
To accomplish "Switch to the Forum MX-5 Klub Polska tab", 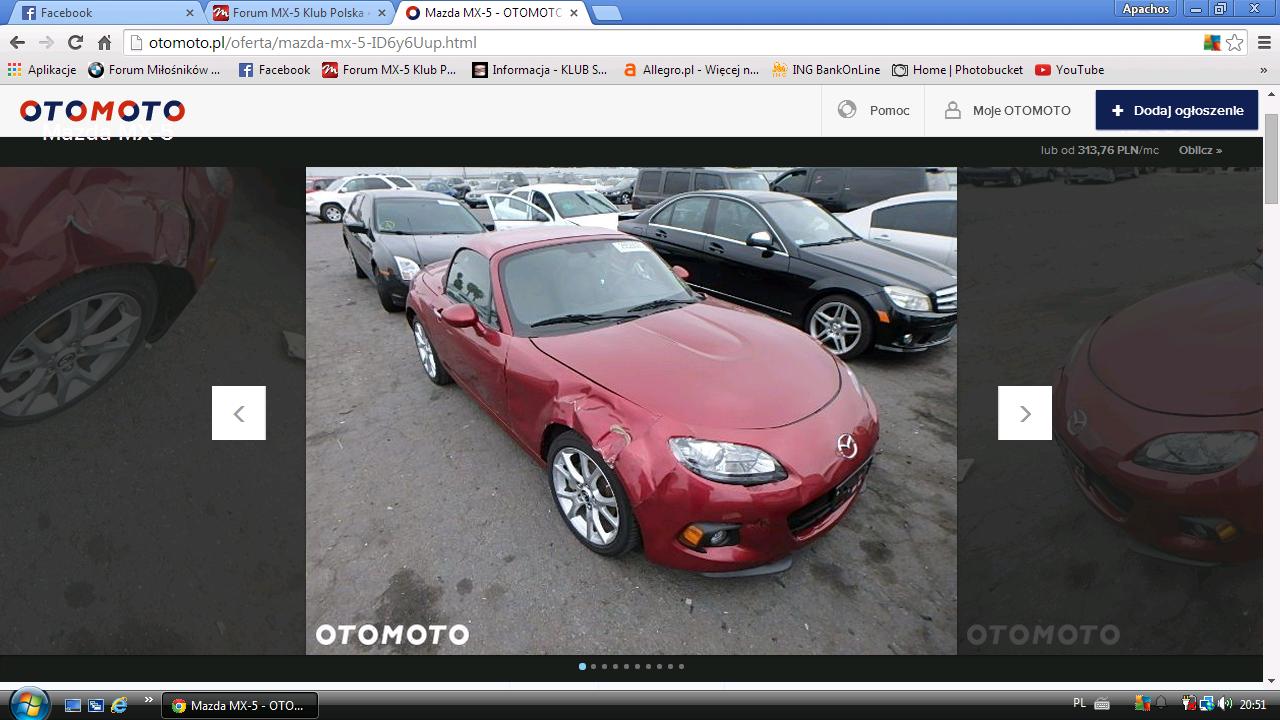I will click(x=297, y=13).
